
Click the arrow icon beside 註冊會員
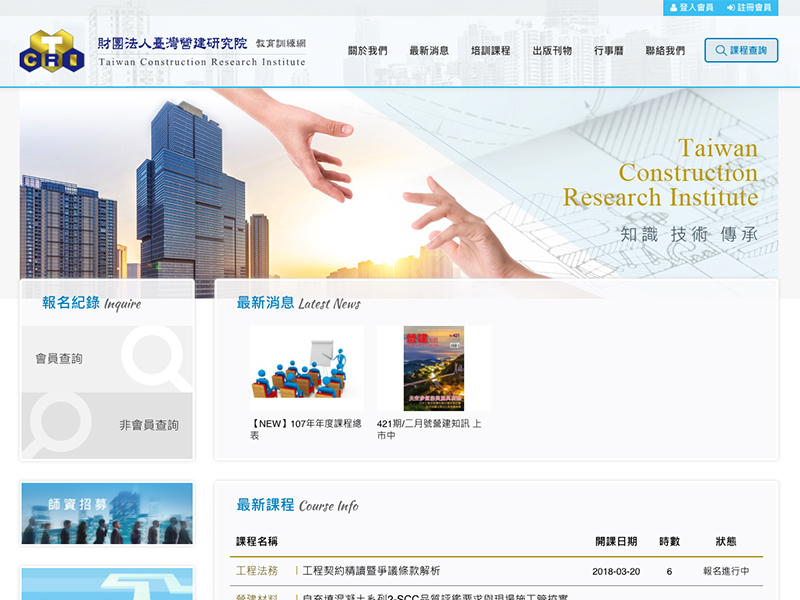[730, 7]
